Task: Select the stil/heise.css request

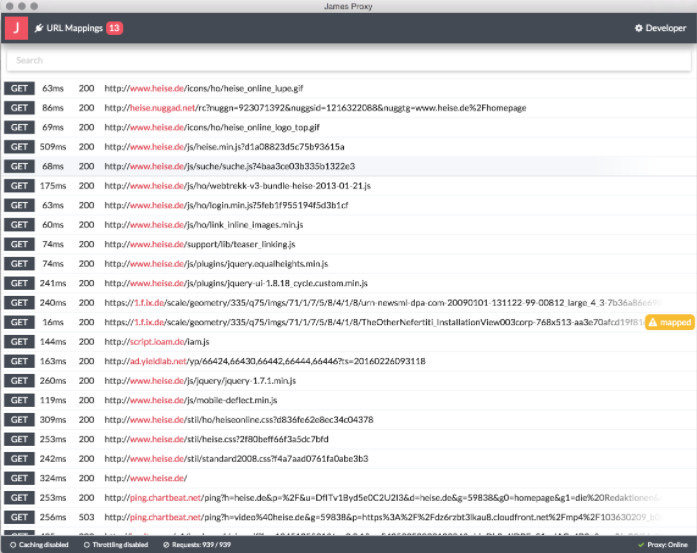Action: click(348, 439)
